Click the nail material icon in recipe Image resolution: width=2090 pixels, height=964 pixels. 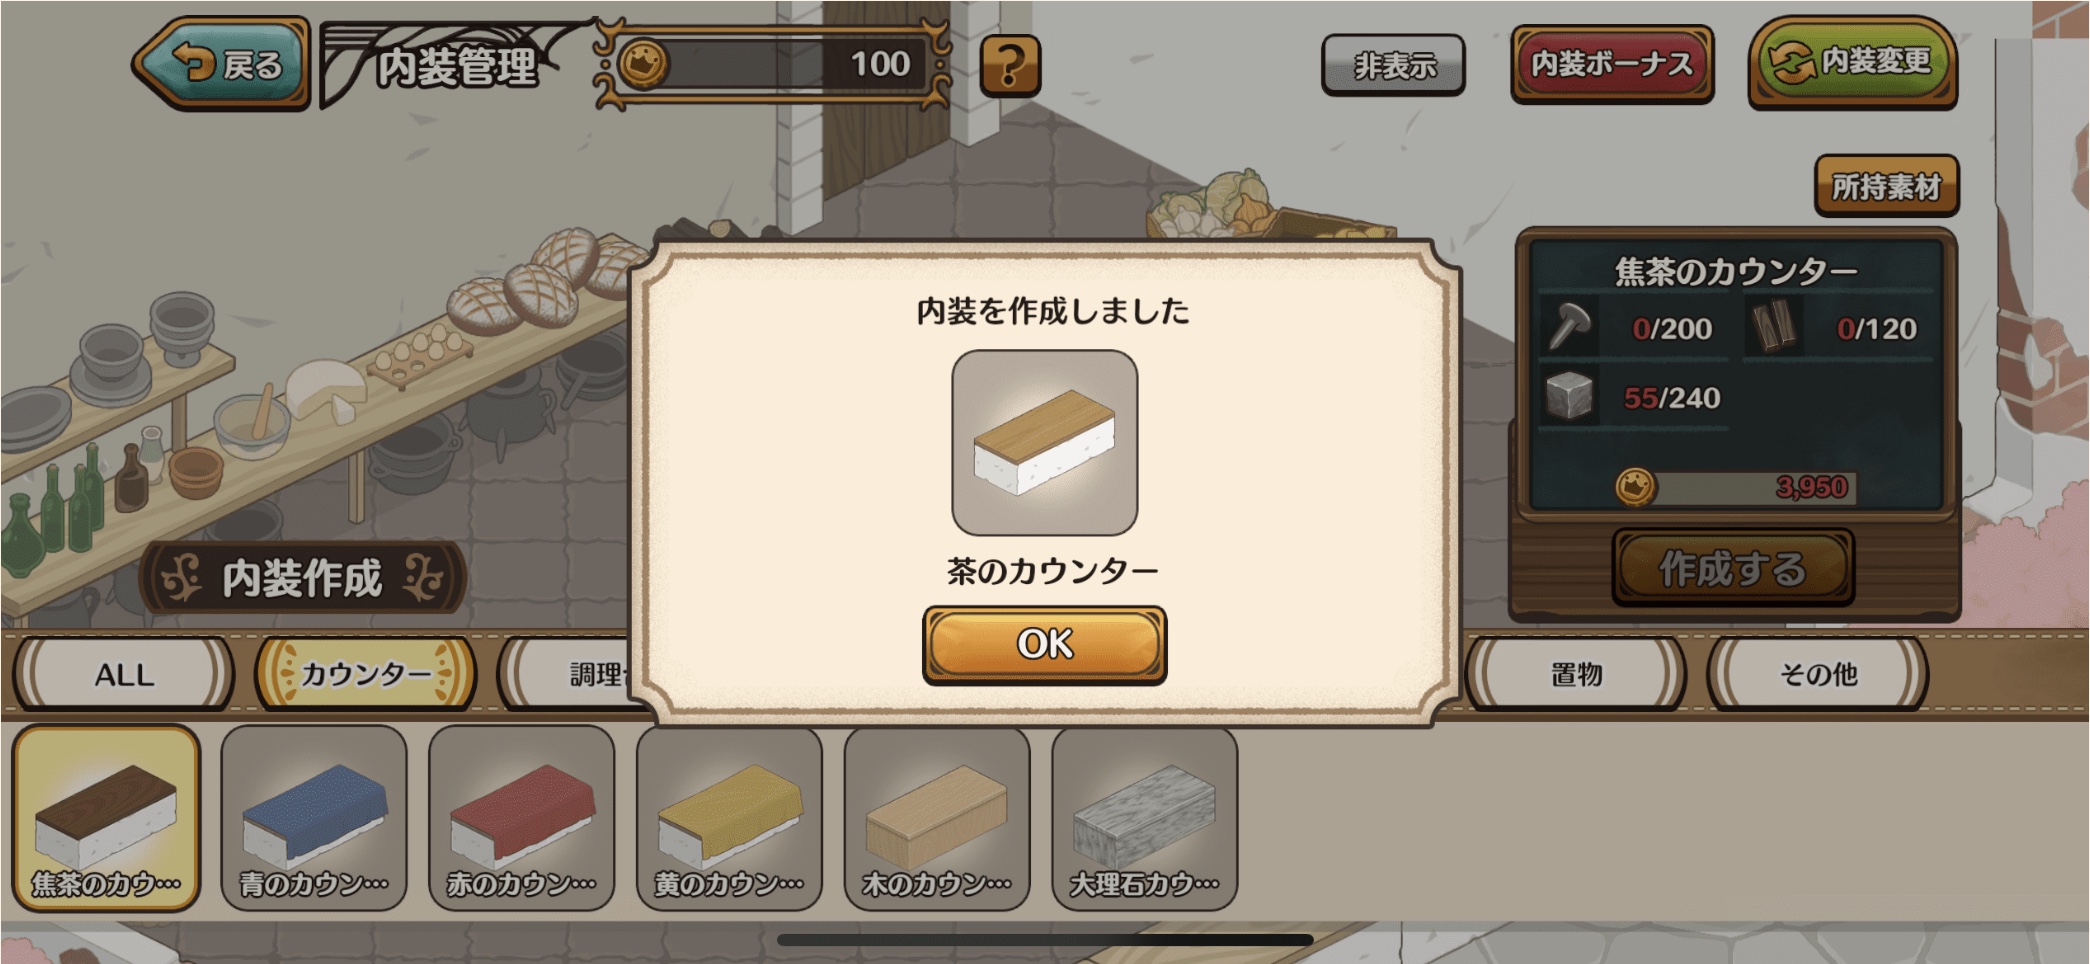tap(1570, 326)
